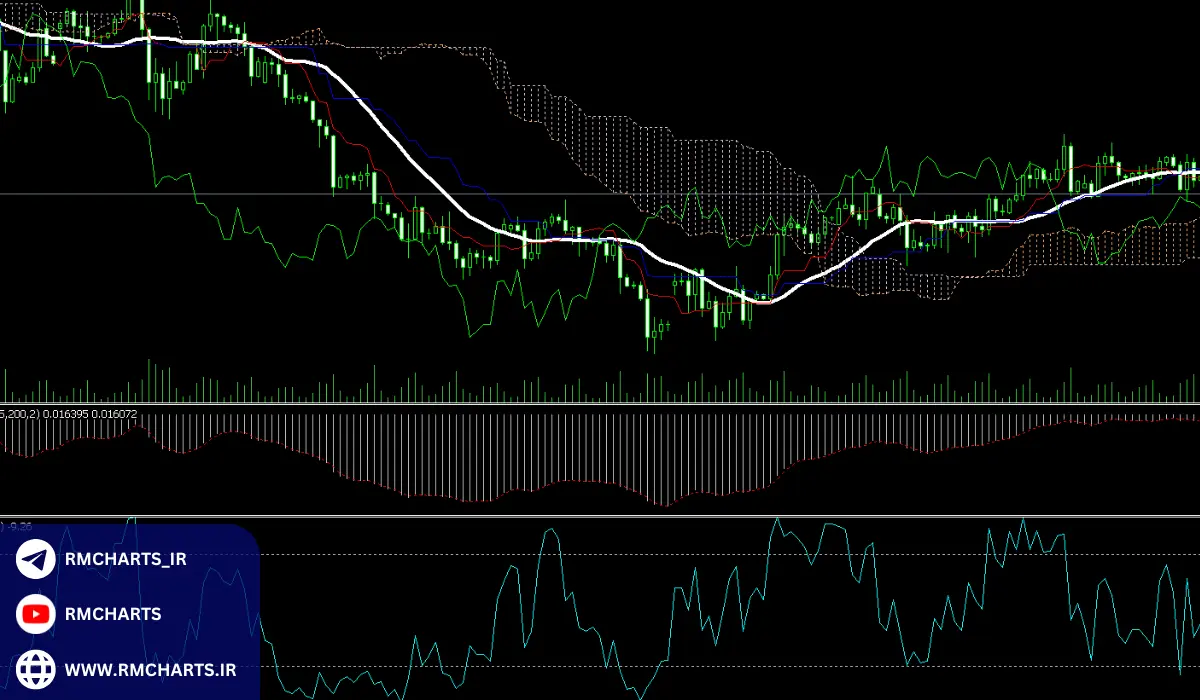Image resolution: width=1200 pixels, height=700 pixels.
Task: Click the separator between volume and histogram panels
Action: [x=600, y=404]
